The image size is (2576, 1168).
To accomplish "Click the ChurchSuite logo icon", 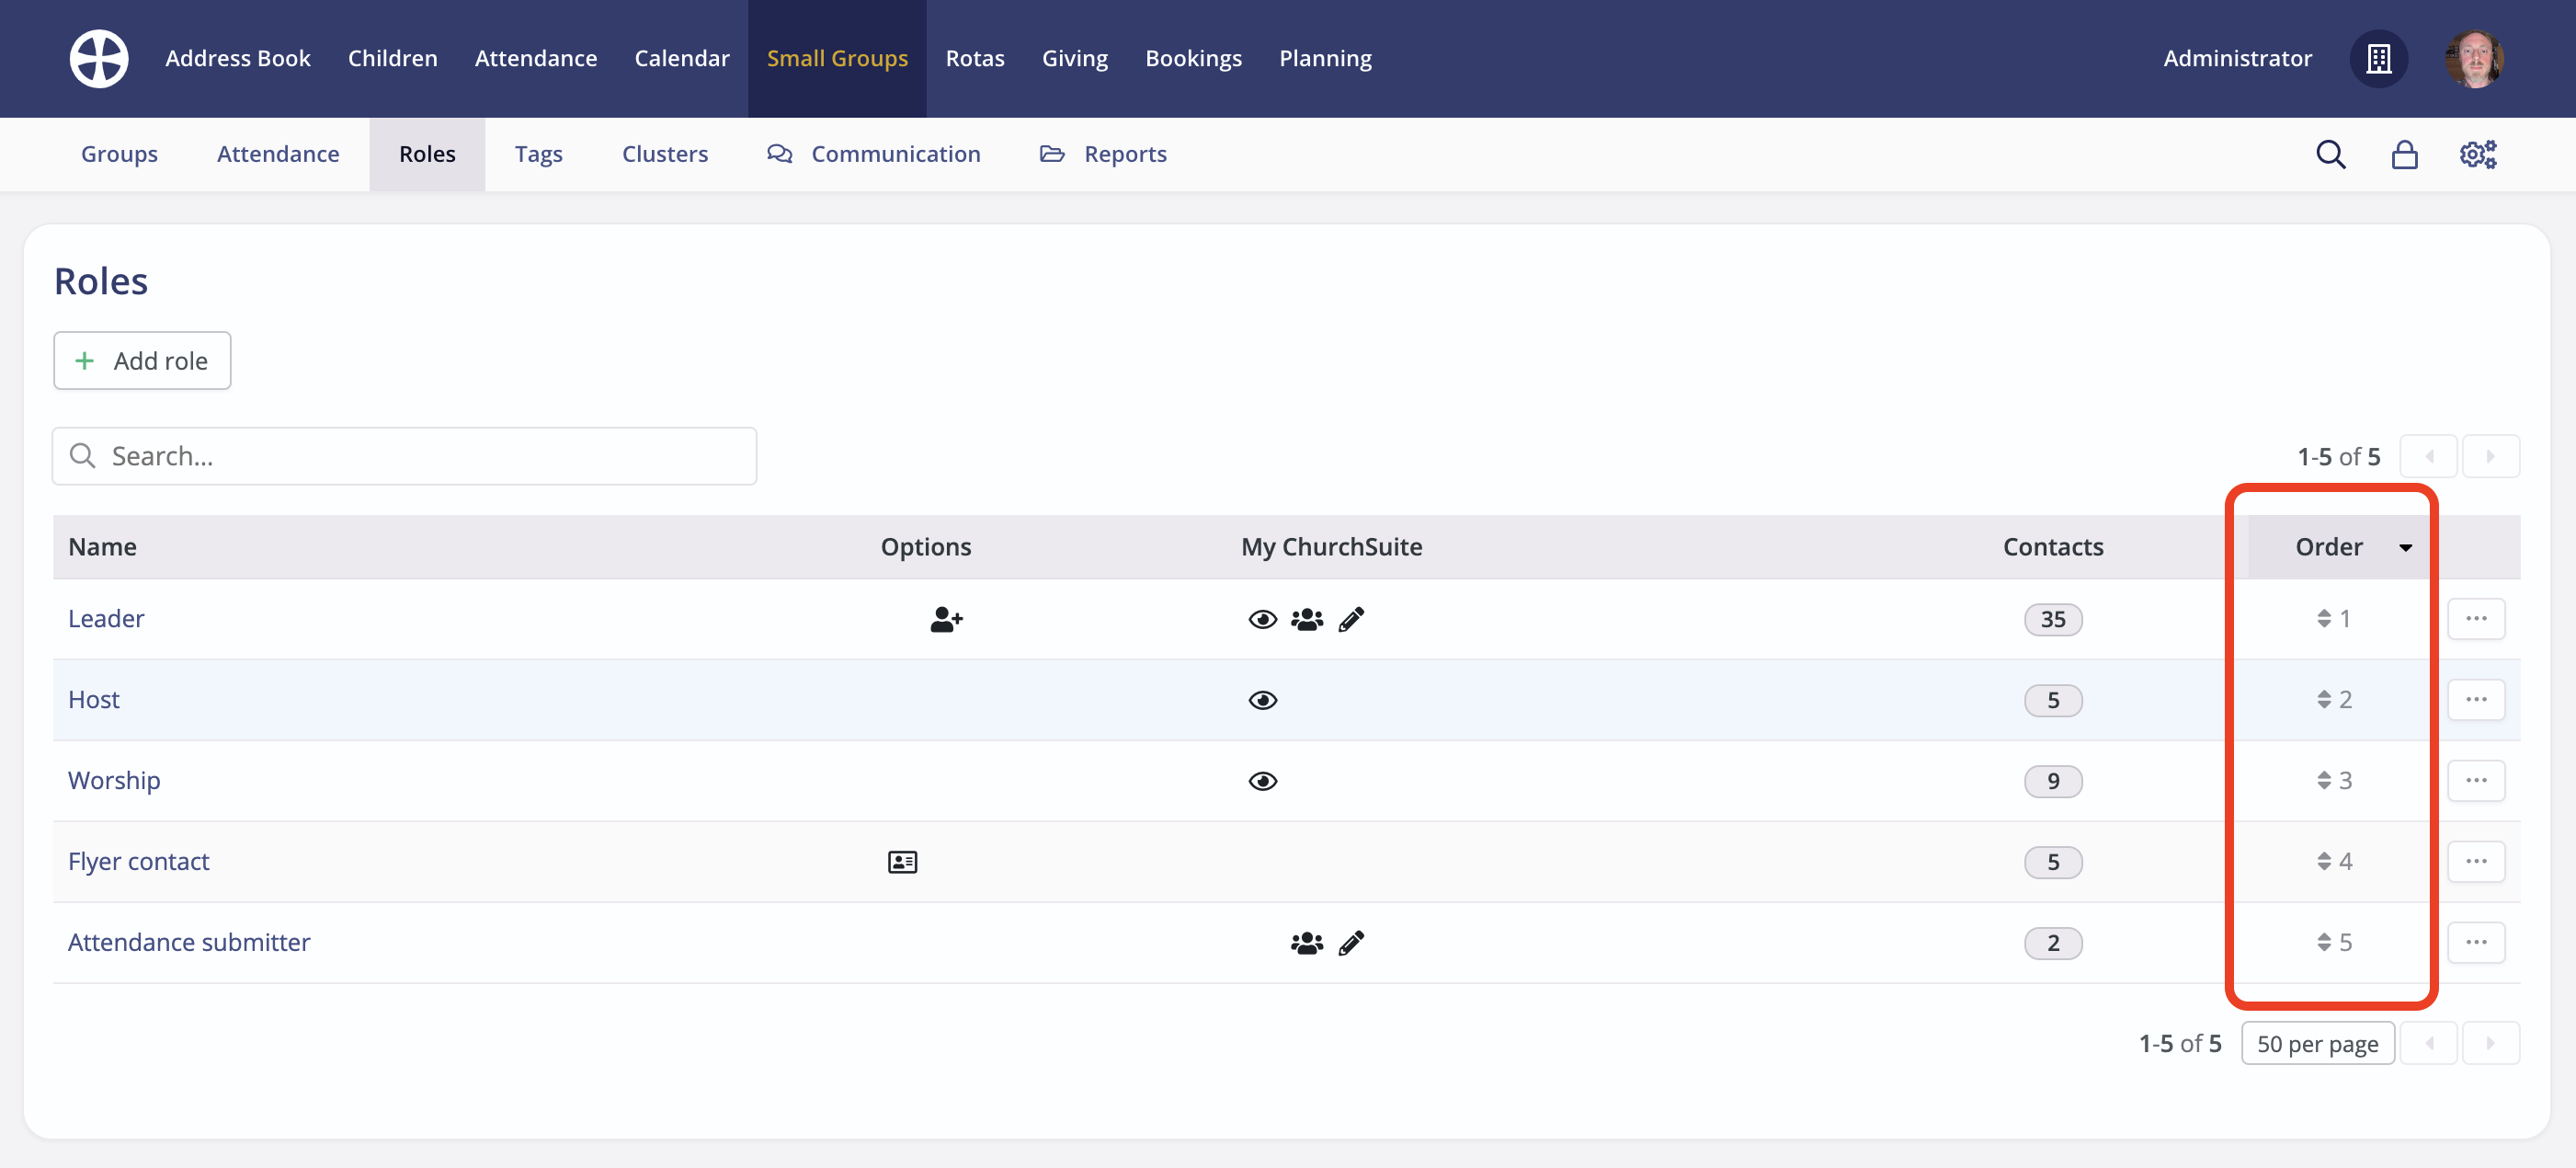I will point(98,58).
